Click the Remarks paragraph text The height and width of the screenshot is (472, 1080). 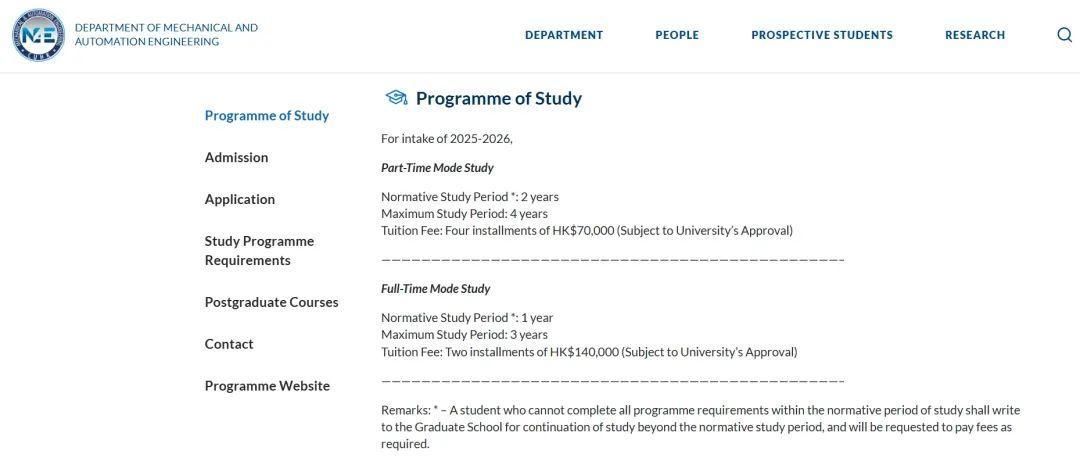(x=700, y=427)
